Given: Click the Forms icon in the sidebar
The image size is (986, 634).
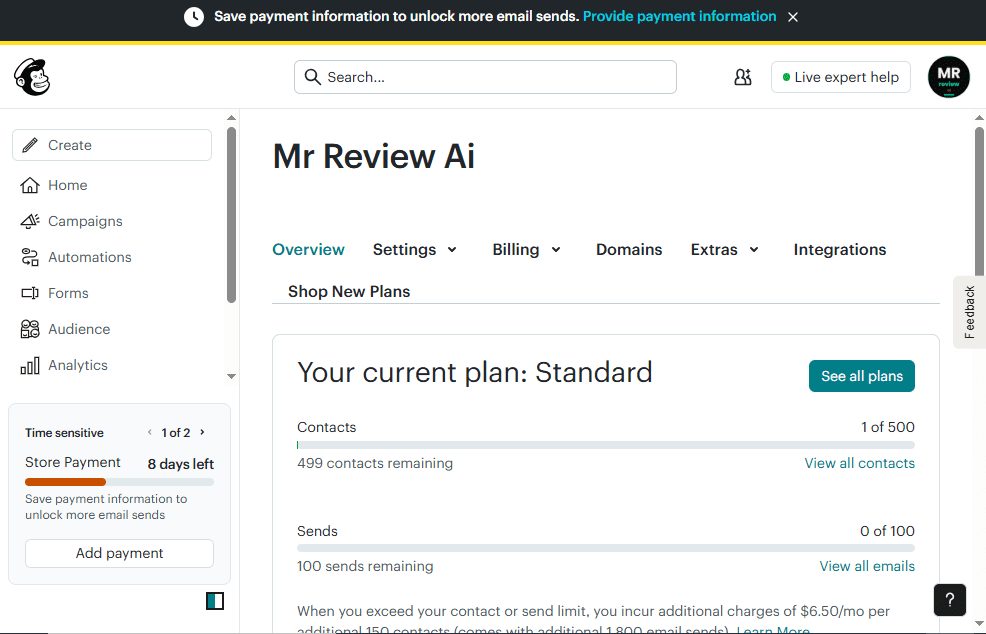Looking at the screenshot, I should click(30, 293).
